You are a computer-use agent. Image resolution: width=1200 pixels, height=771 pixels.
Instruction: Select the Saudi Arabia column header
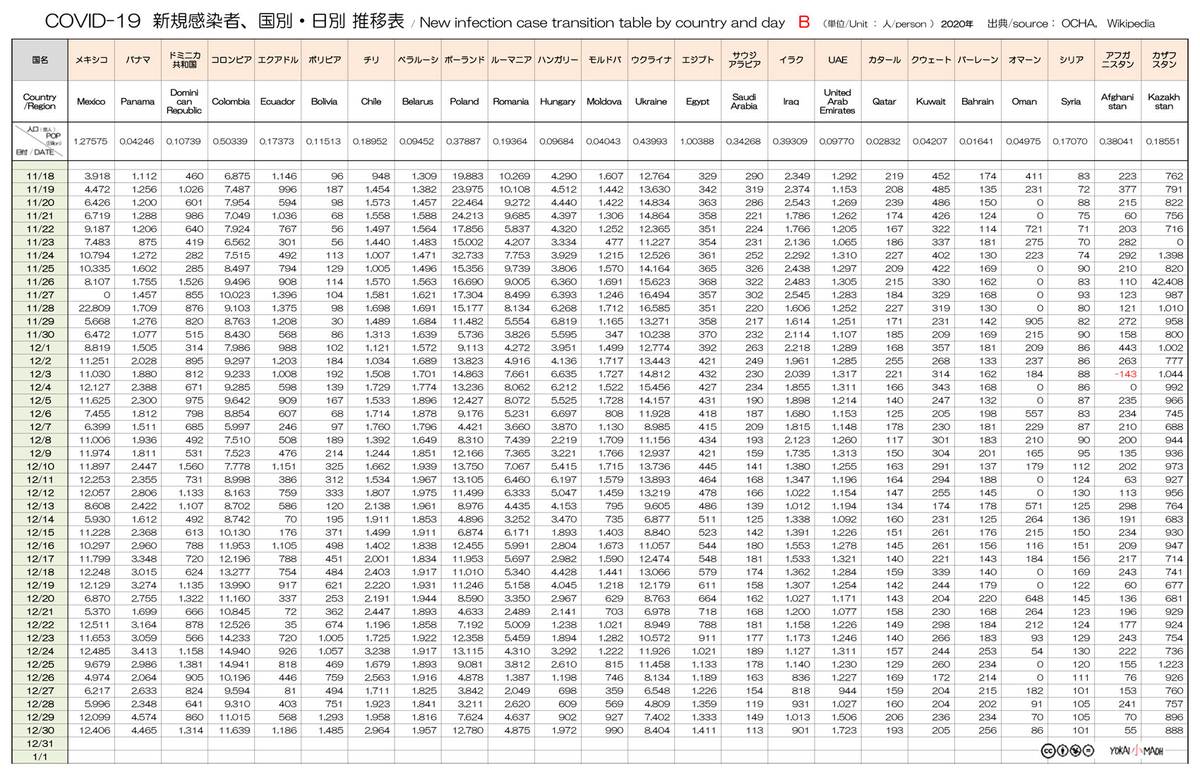click(x=744, y=100)
